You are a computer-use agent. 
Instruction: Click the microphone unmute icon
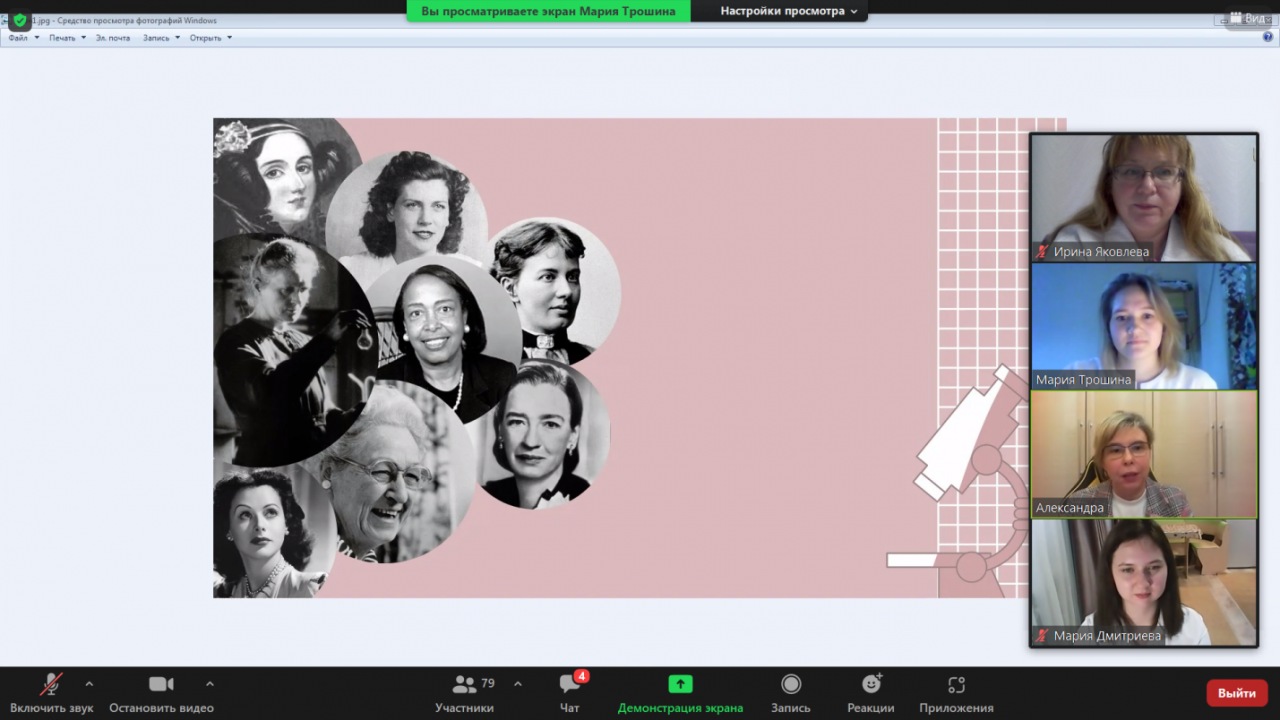point(50,684)
